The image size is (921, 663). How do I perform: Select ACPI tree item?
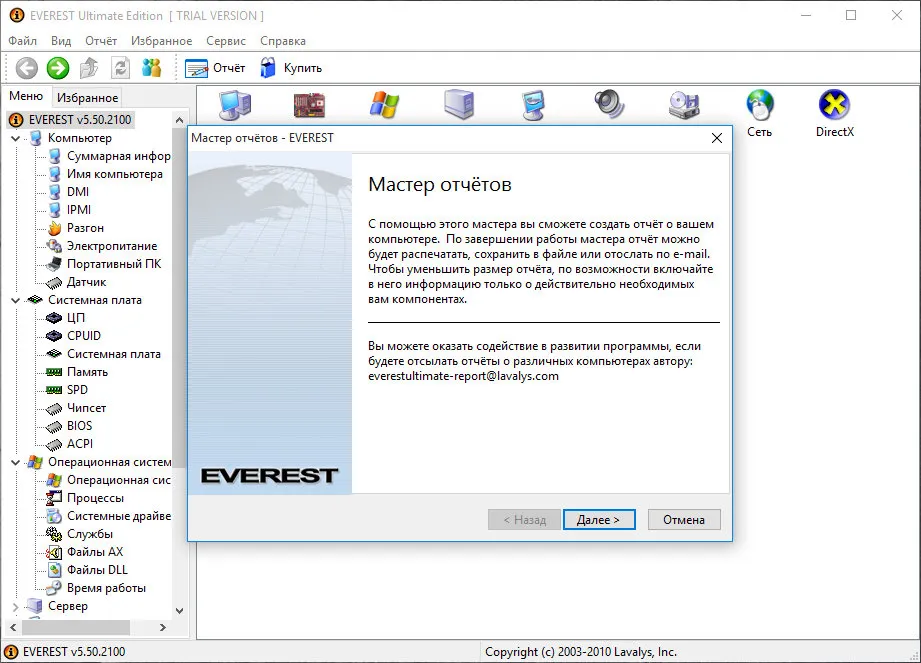tap(70, 444)
